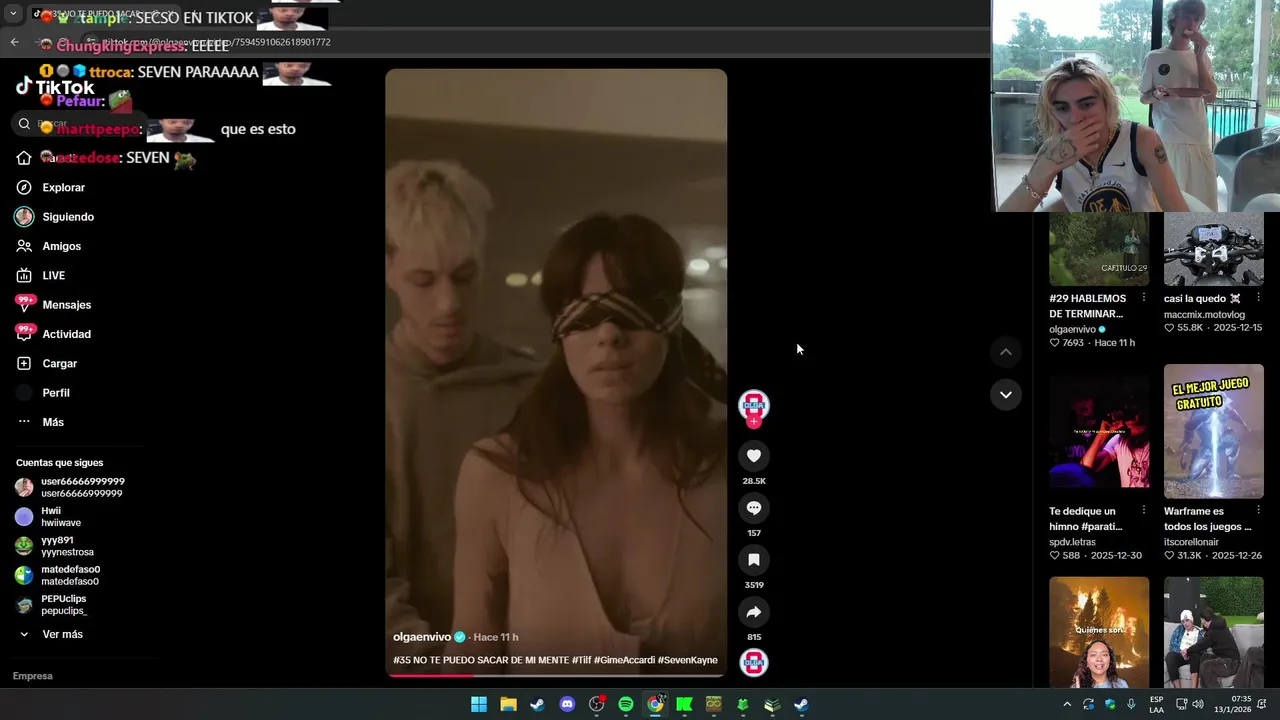Seek on the video progress bar
Image resolution: width=1280 pixels, height=720 pixels.
(x=556, y=675)
